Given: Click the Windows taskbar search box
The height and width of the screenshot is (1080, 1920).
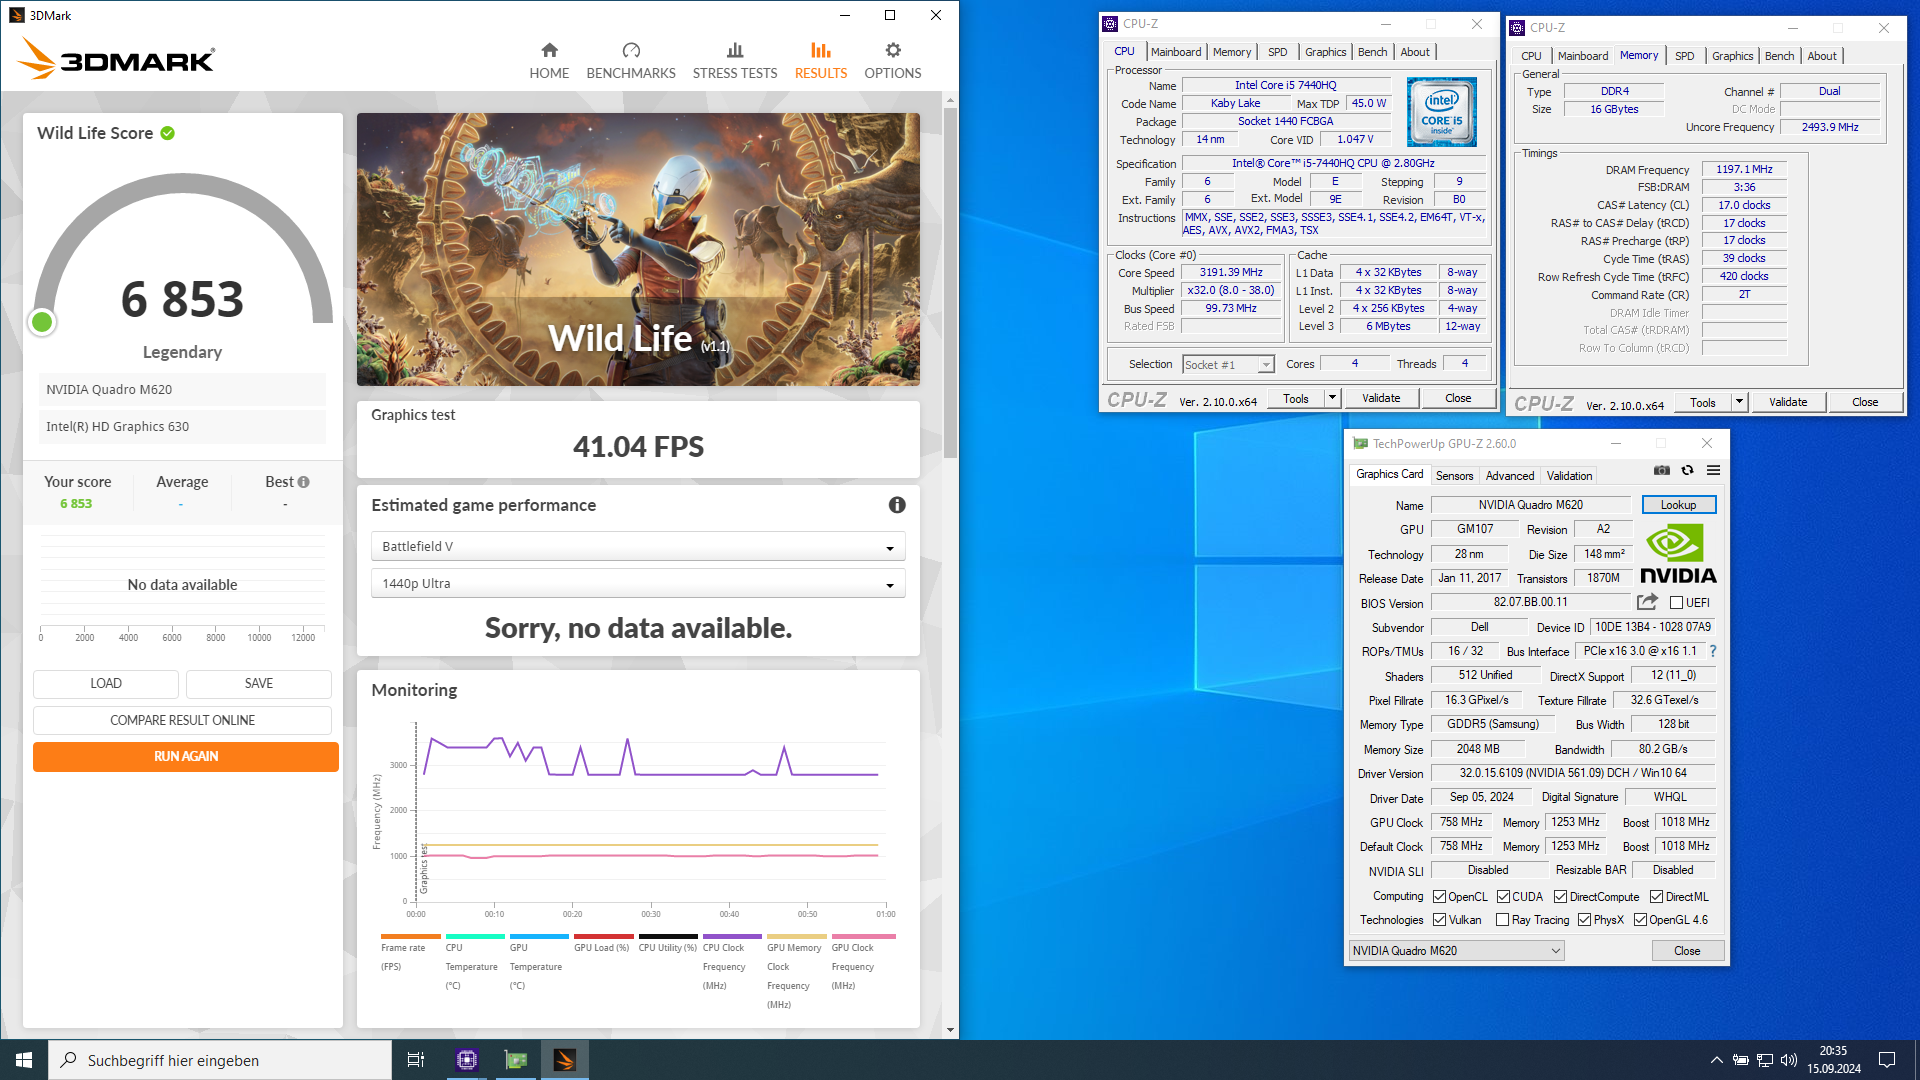Looking at the screenshot, I should click(x=220, y=1060).
